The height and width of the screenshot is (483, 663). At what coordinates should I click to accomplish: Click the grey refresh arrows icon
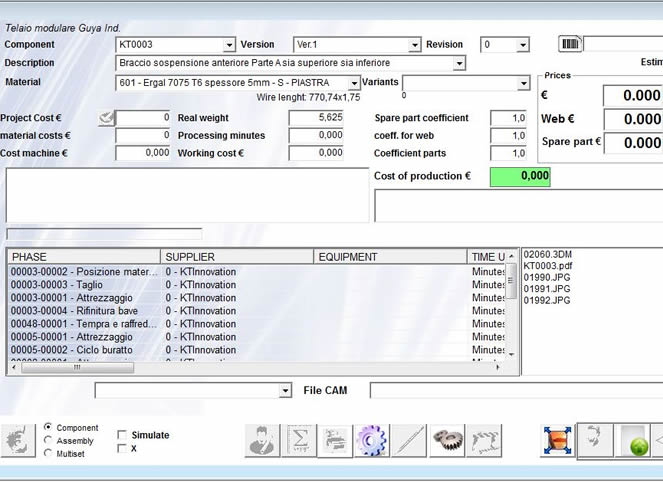click(x=595, y=440)
